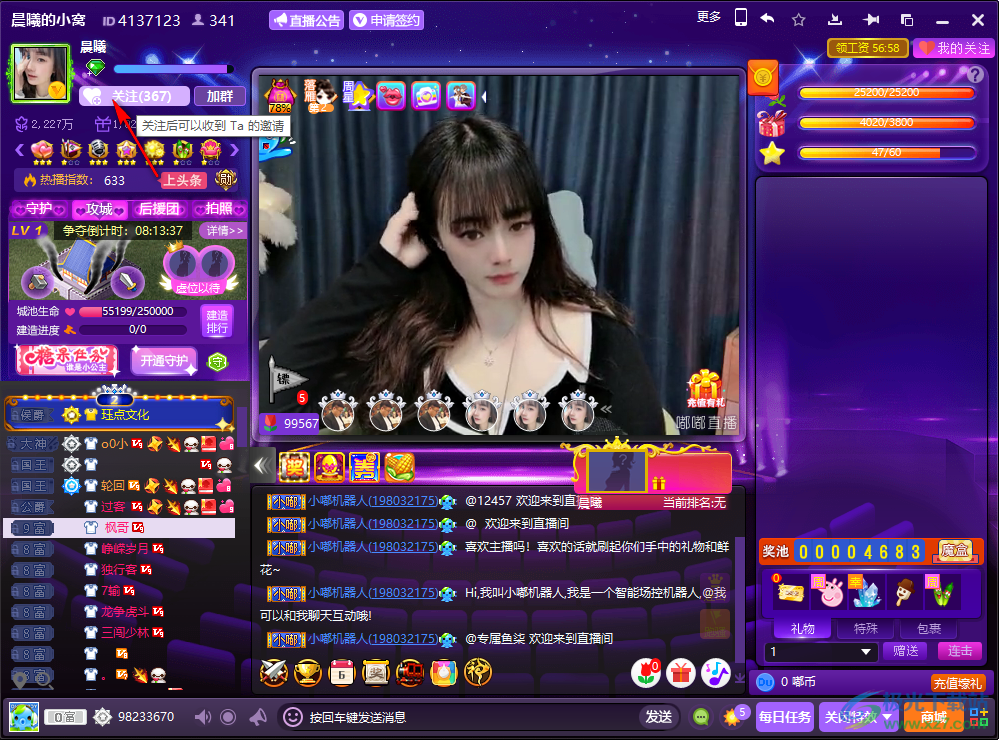Image resolution: width=999 pixels, height=740 pixels.
Task: Select user 枫哥 in viewer list
Action: tap(120, 528)
